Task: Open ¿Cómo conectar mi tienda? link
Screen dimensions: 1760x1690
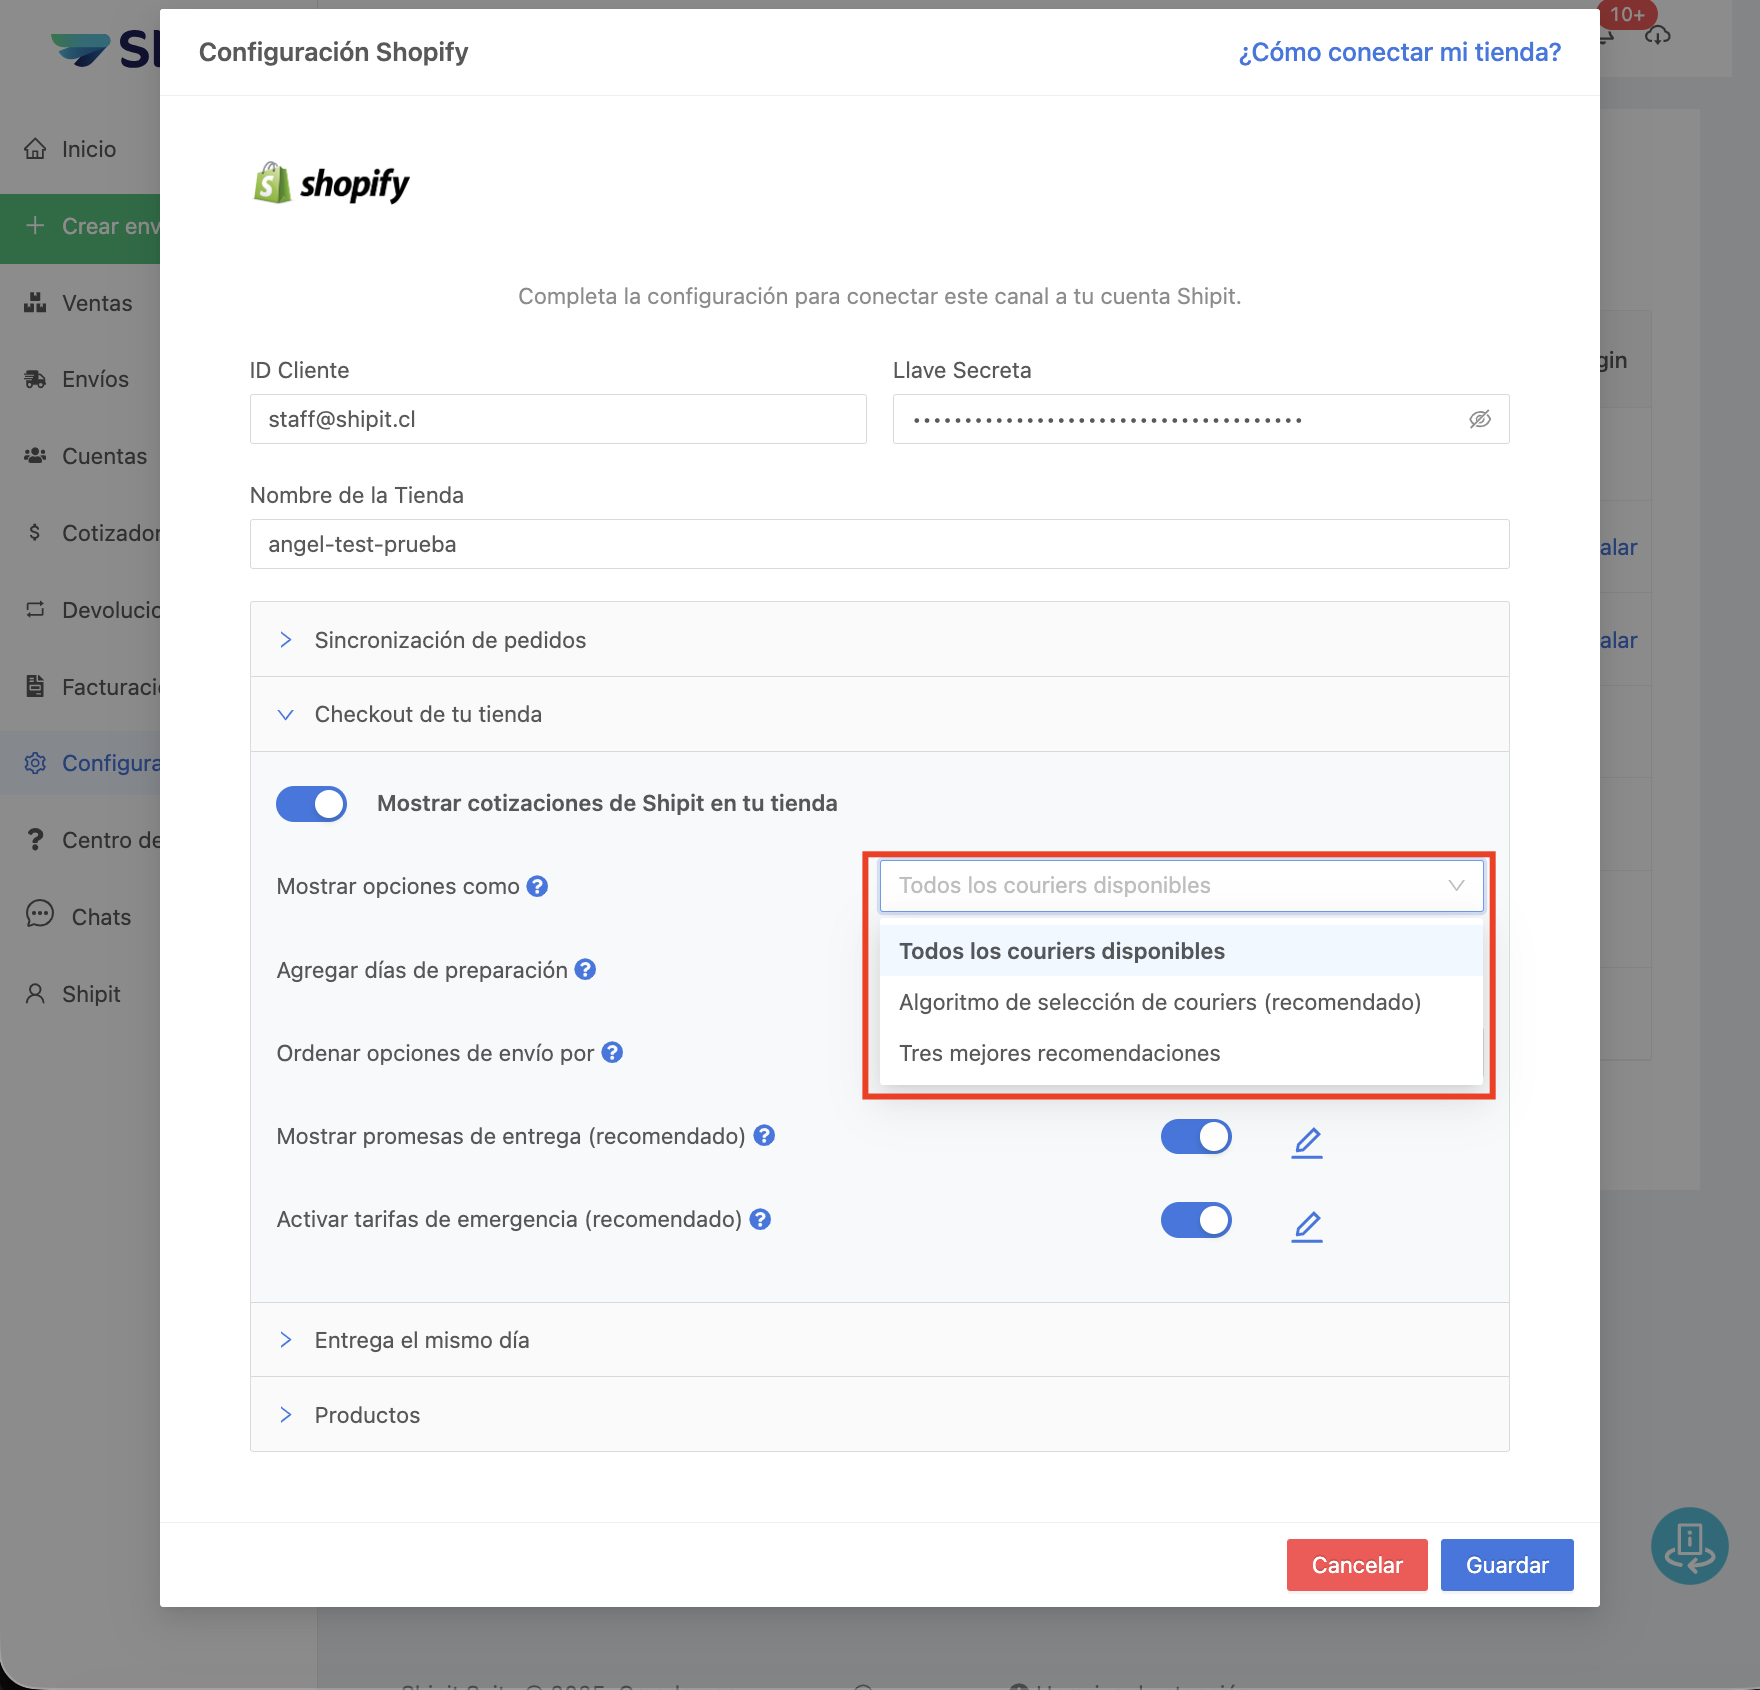Action: point(1399,52)
